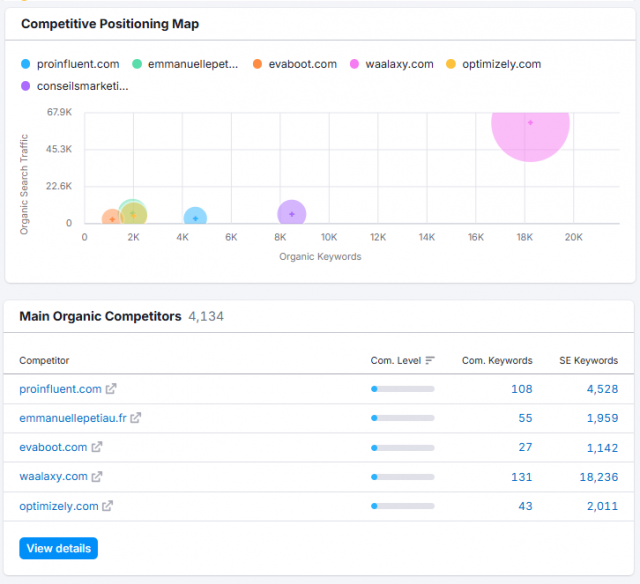Screen dimensions: 640x584
Task: Open SE keywords value 1,142
Action: [x=602, y=448]
